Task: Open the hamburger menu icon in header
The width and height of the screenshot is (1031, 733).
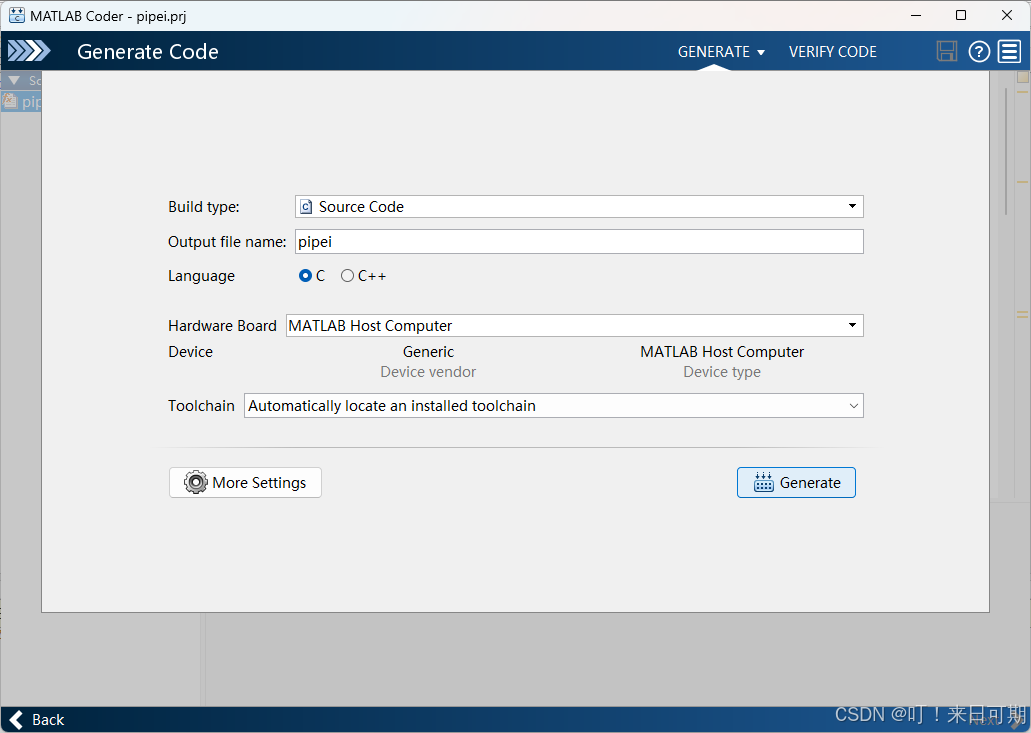Action: point(1009,51)
